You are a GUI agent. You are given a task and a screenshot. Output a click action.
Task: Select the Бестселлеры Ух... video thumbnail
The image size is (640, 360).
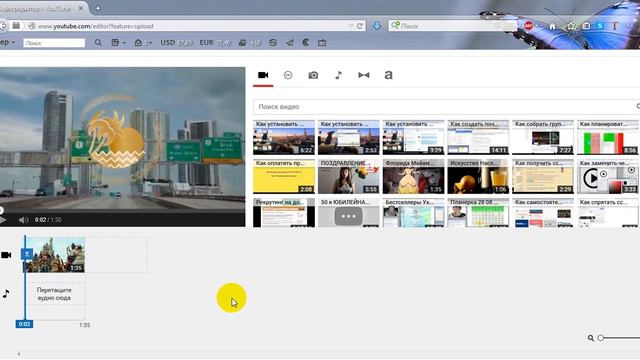(x=413, y=213)
